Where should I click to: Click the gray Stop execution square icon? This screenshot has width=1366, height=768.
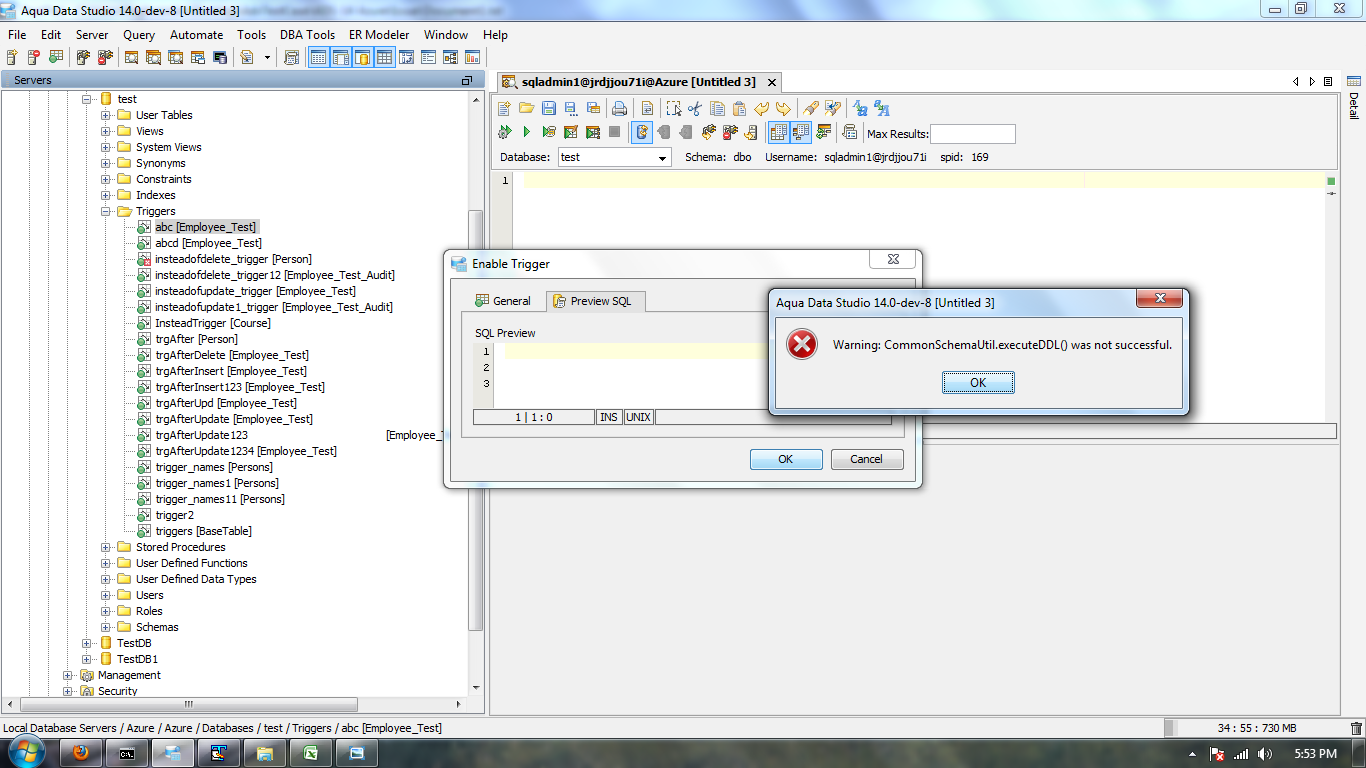click(x=614, y=132)
